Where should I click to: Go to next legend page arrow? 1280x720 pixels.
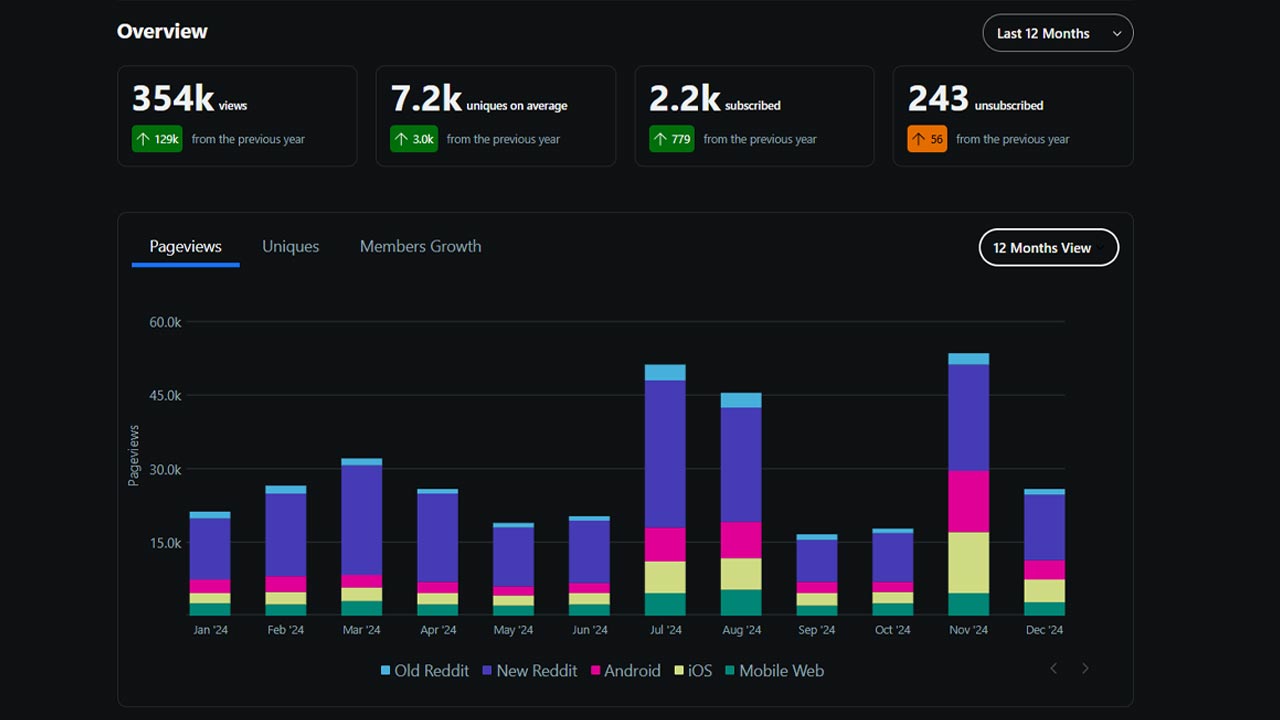pyautogui.click(x=1085, y=668)
